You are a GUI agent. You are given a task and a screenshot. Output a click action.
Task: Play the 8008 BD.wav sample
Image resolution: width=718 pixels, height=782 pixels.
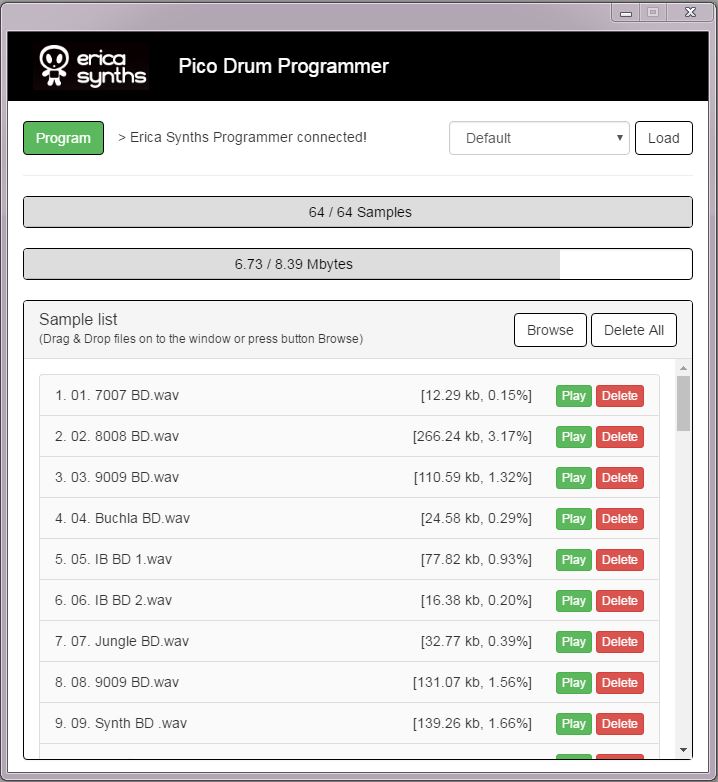point(574,437)
